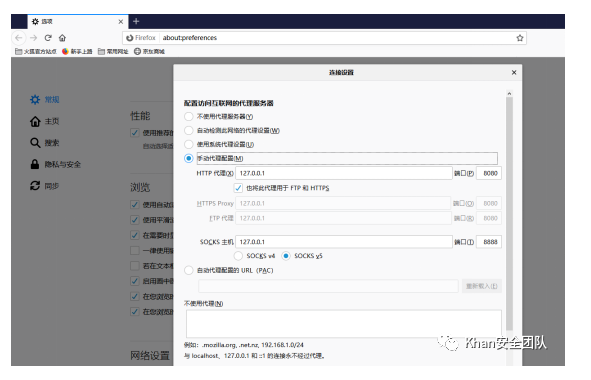Open the 常用网址 bookmark folder
The image size is (591, 380).
pyautogui.click(x=113, y=51)
